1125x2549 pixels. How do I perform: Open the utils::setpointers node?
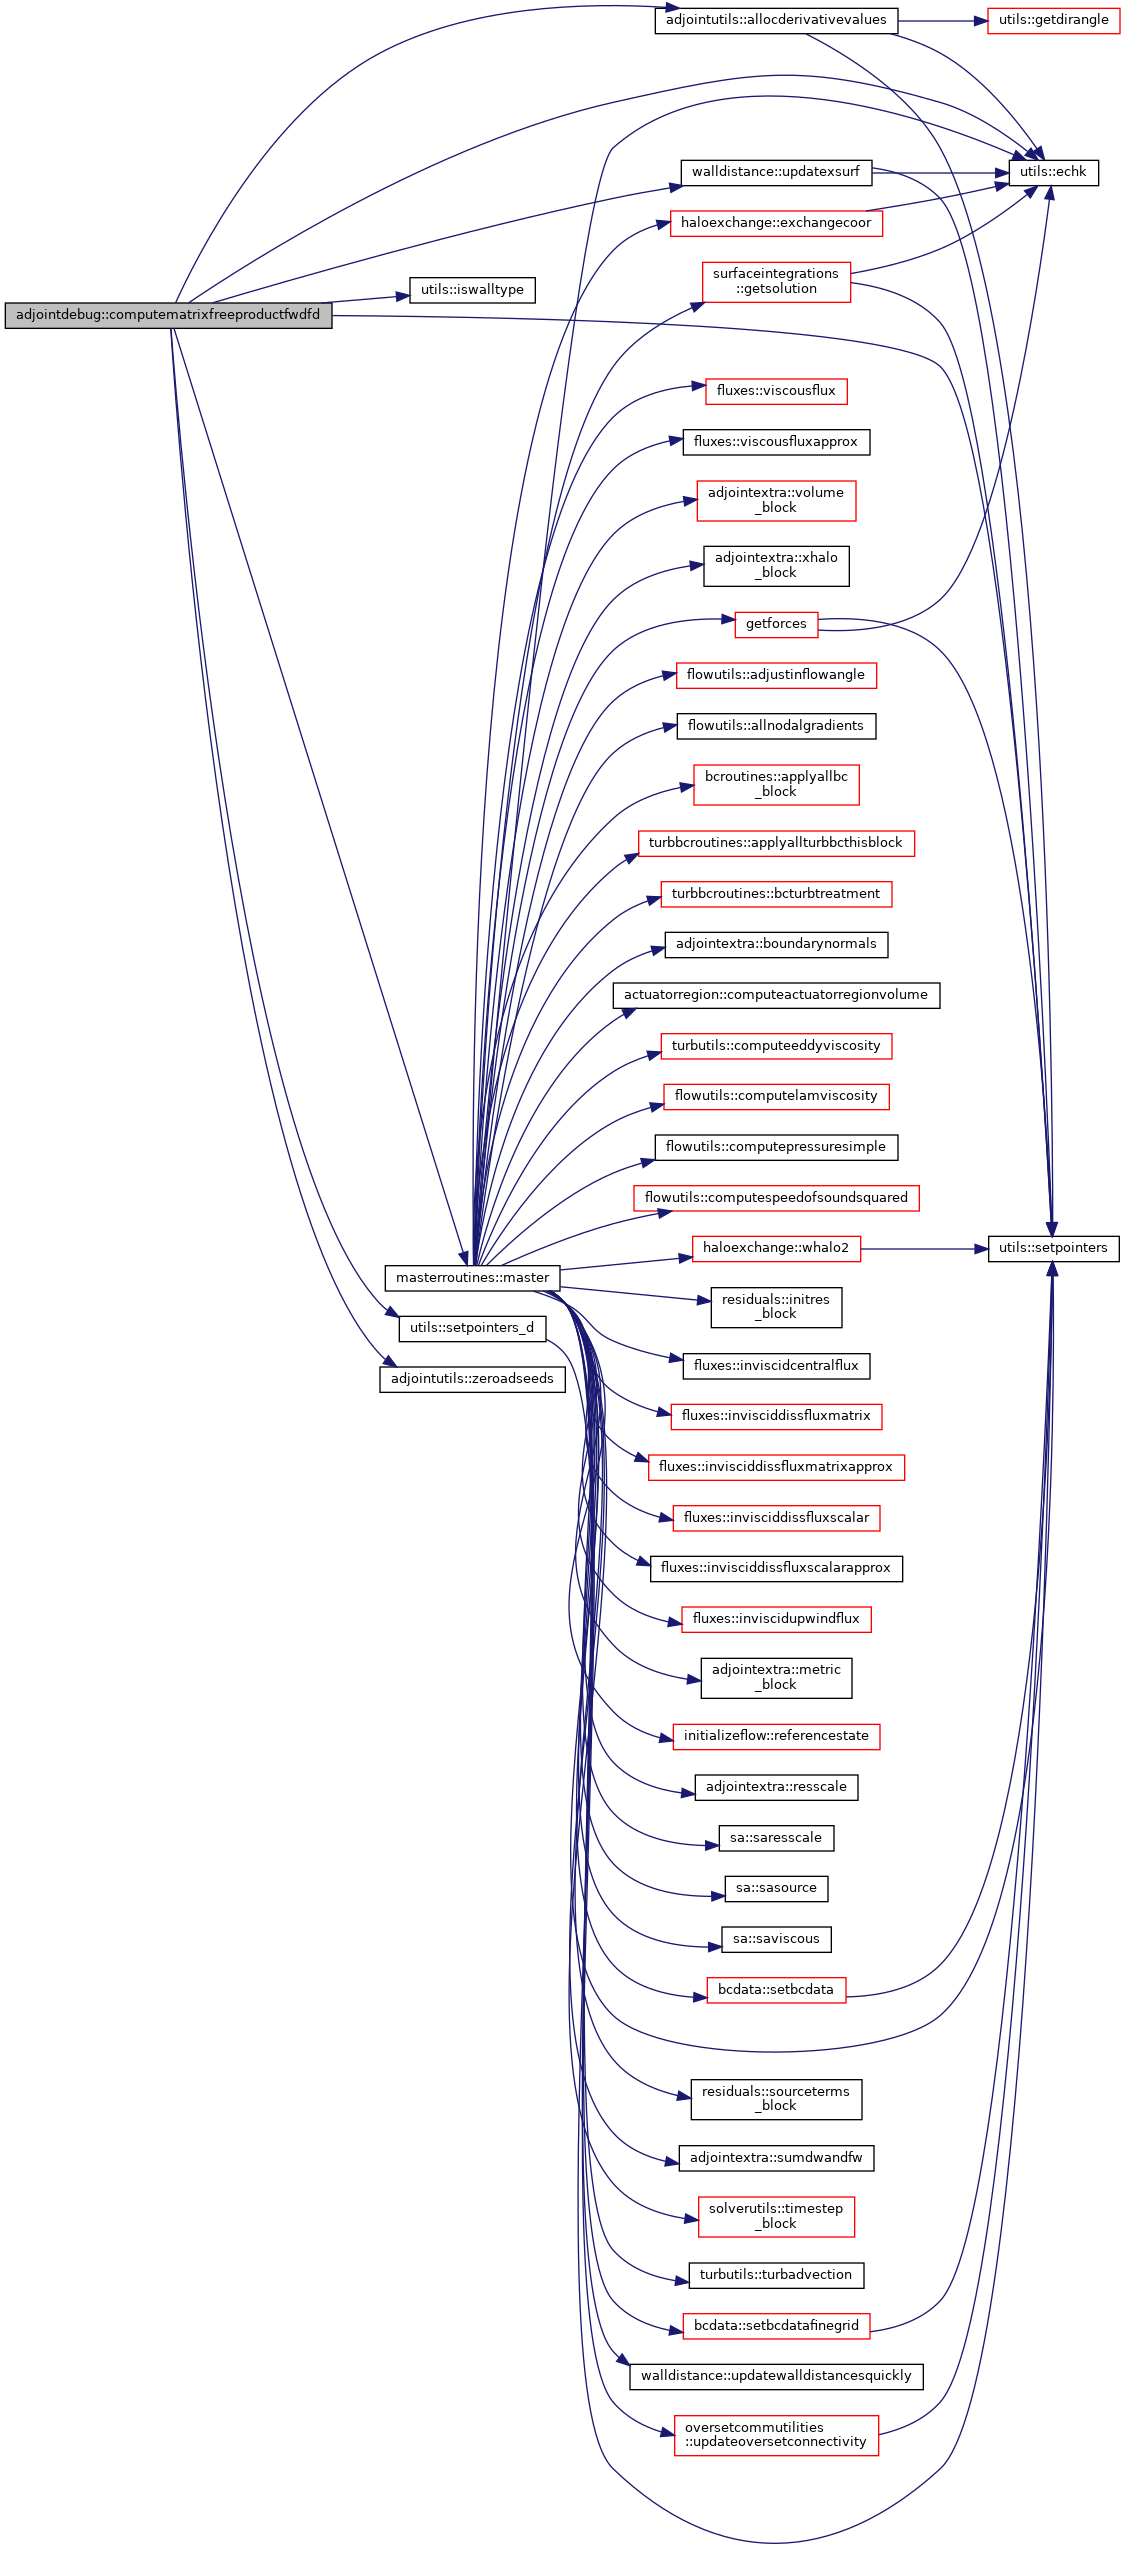tap(1053, 1248)
